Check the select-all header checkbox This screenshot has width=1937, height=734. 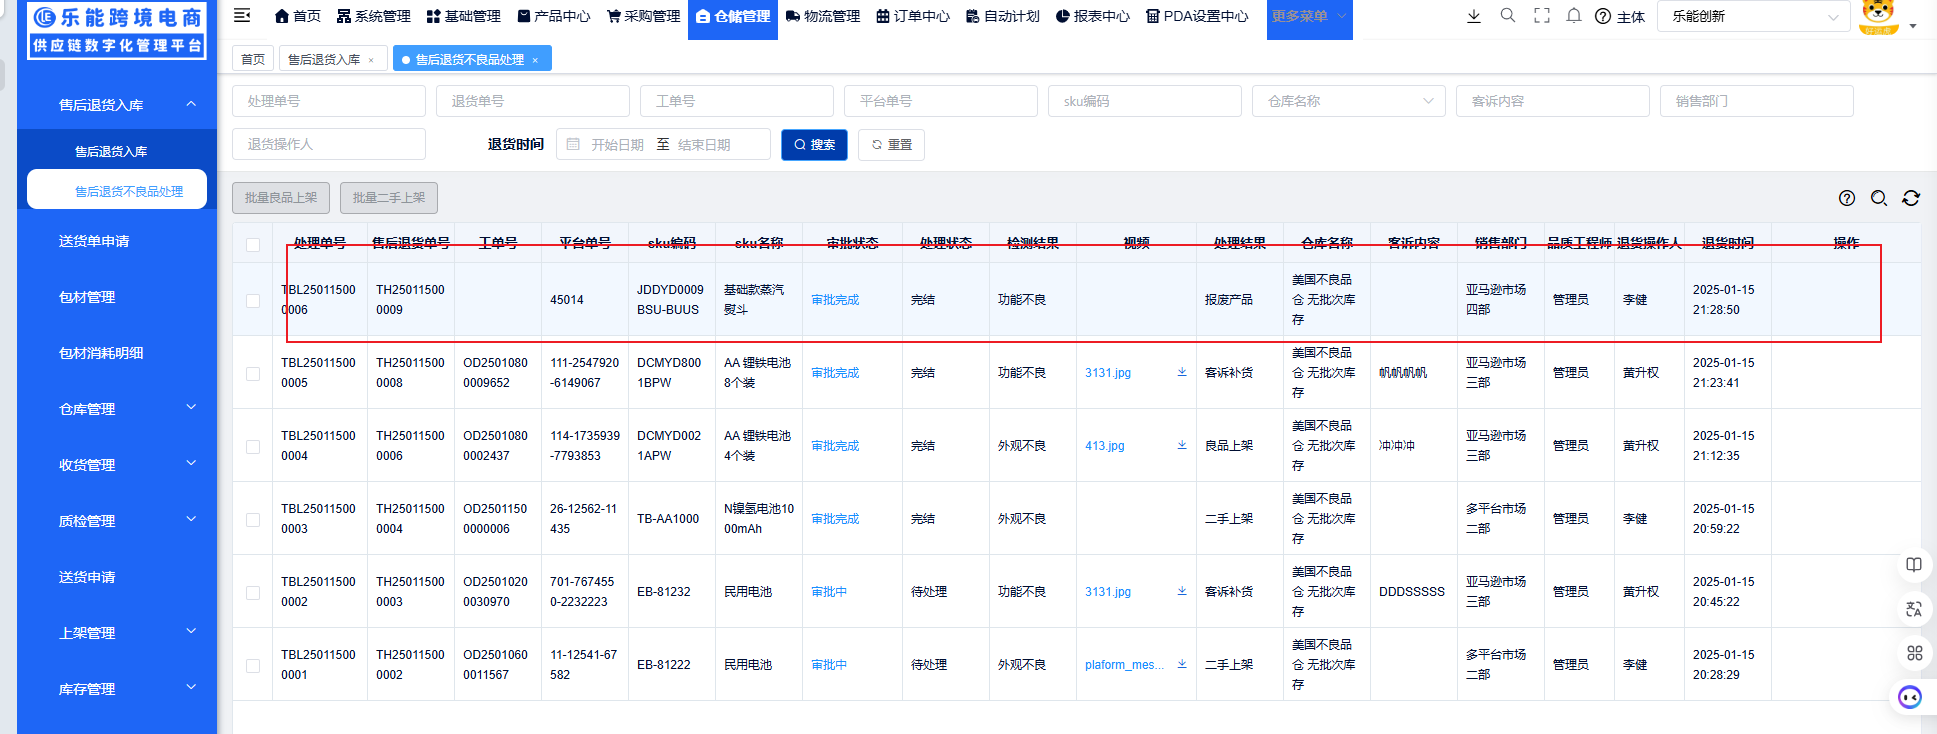click(x=253, y=244)
